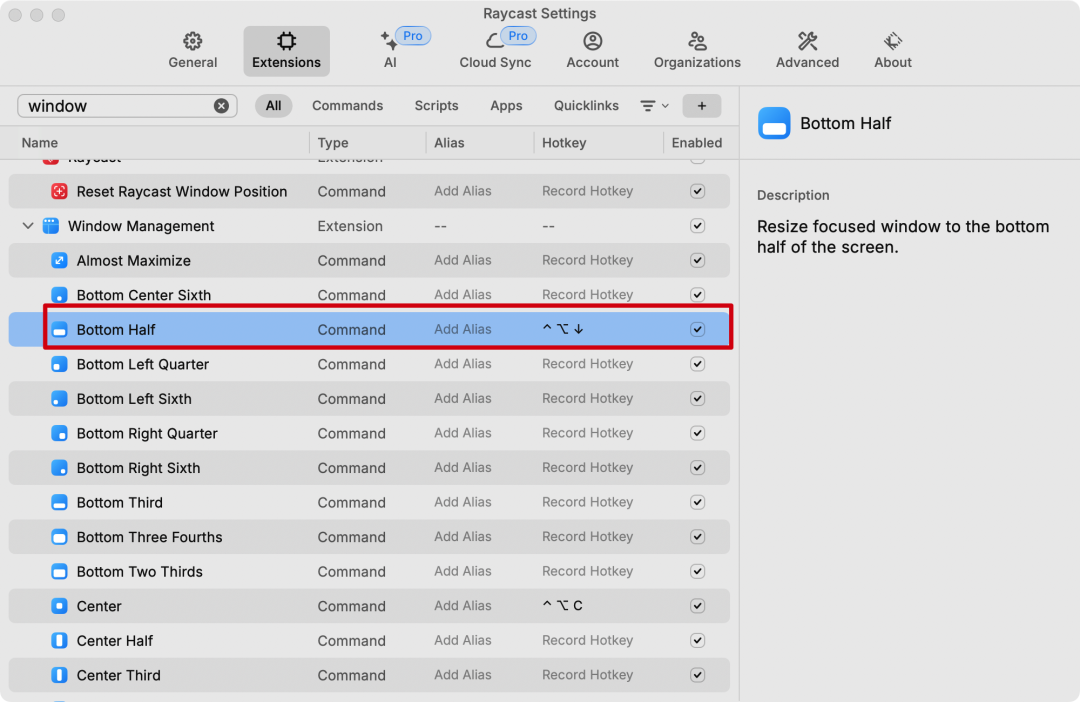Click the Bottom Right Sixth icon
Viewport: 1080px width, 702px height.
coord(59,468)
